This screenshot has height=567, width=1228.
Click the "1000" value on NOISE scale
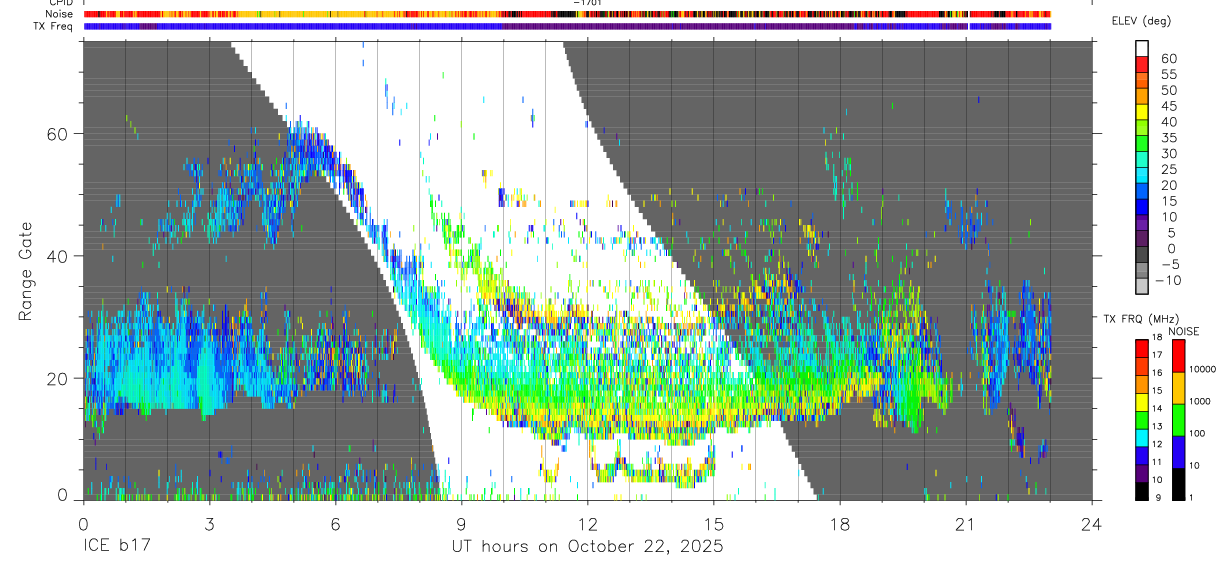(1199, 401)
